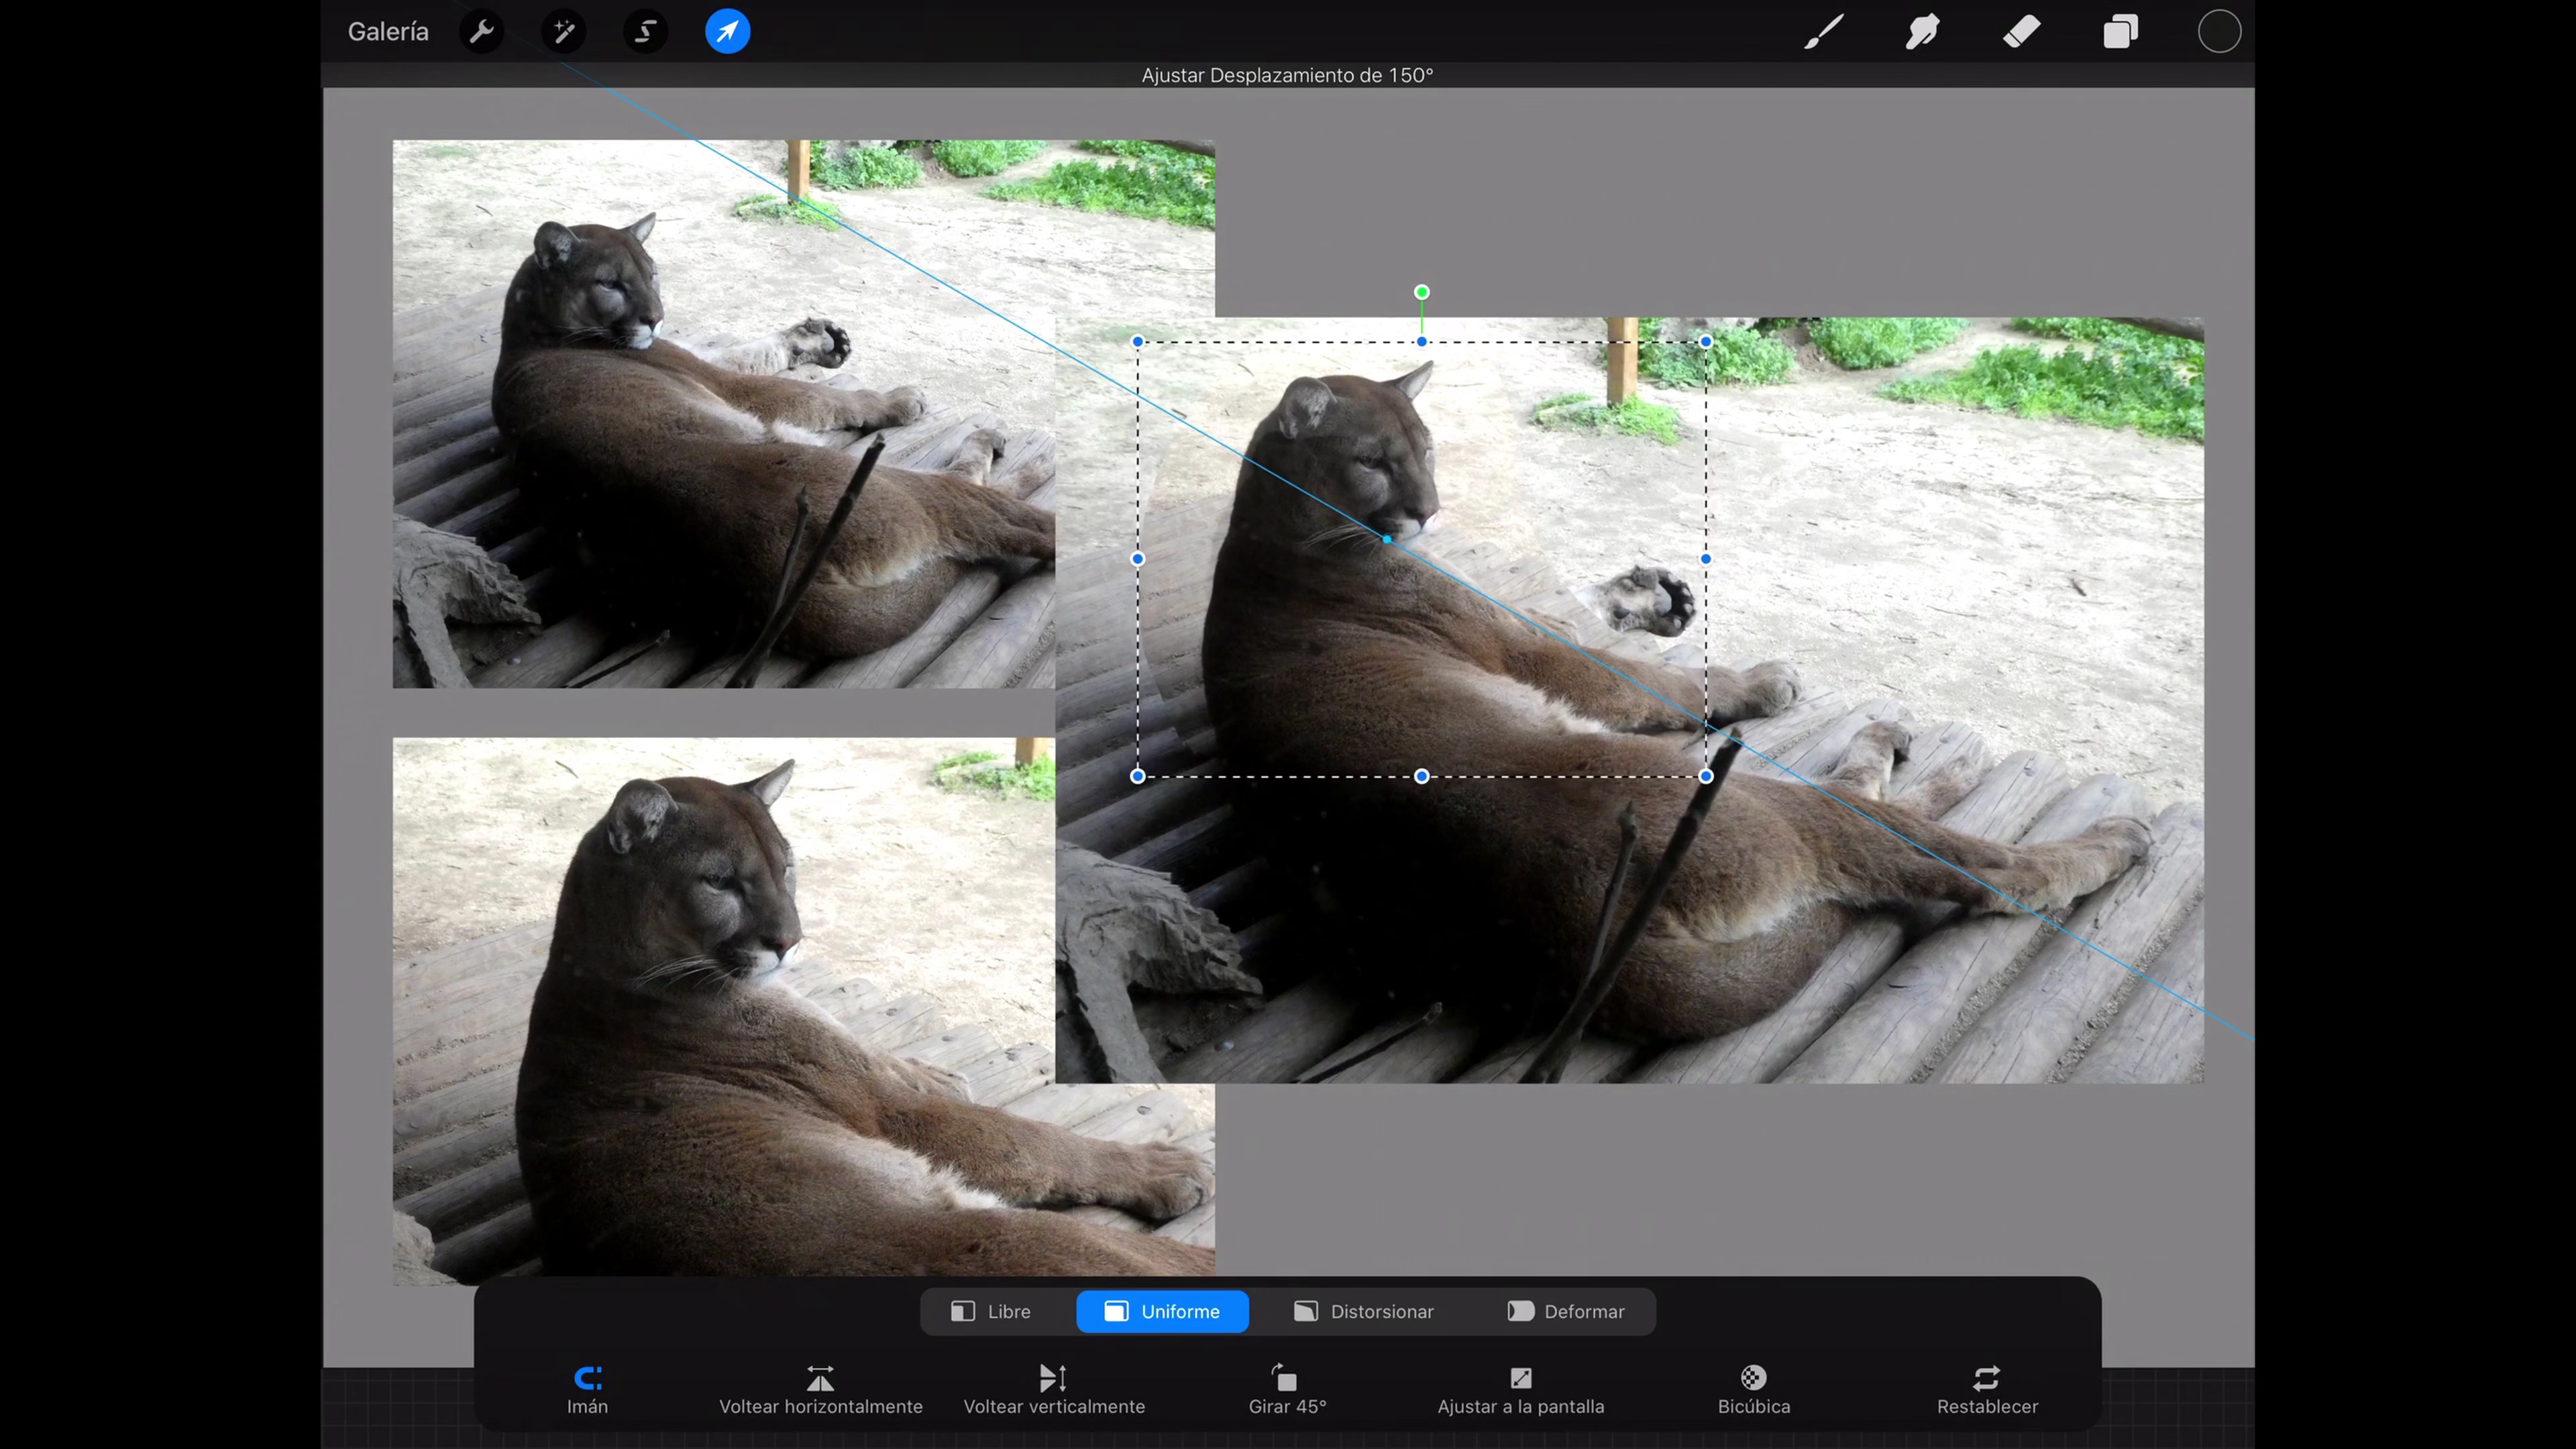Viewport: 2576px width, 1449px height.
Task: Rotate selection with Girar 45°
Action: [1287, 1390]
